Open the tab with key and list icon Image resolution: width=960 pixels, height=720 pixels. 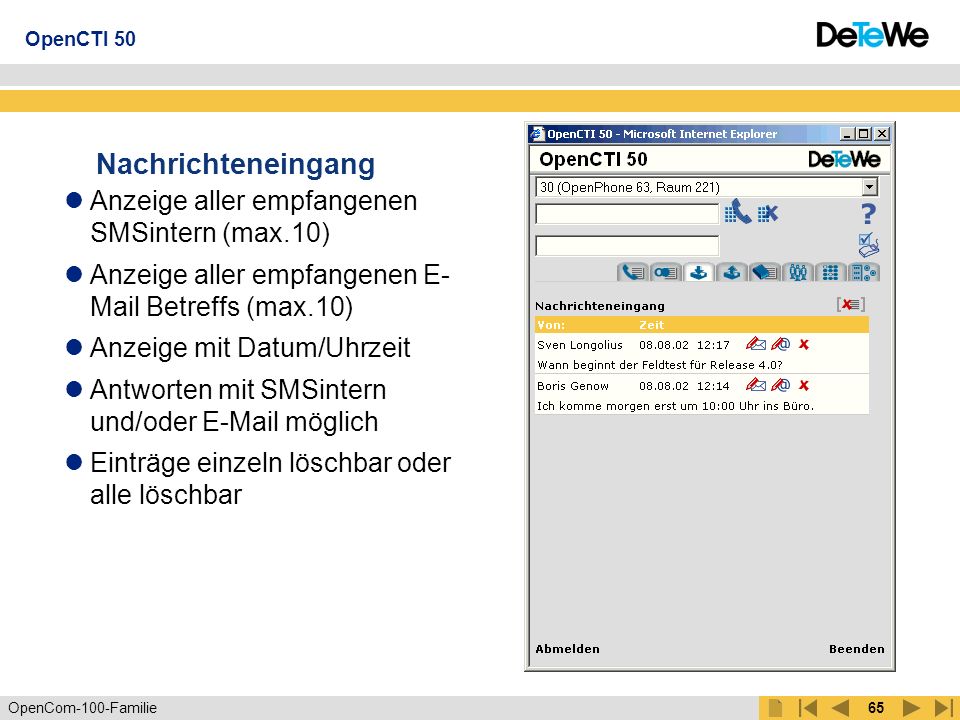pyautogui.click(x=666, y=272)
